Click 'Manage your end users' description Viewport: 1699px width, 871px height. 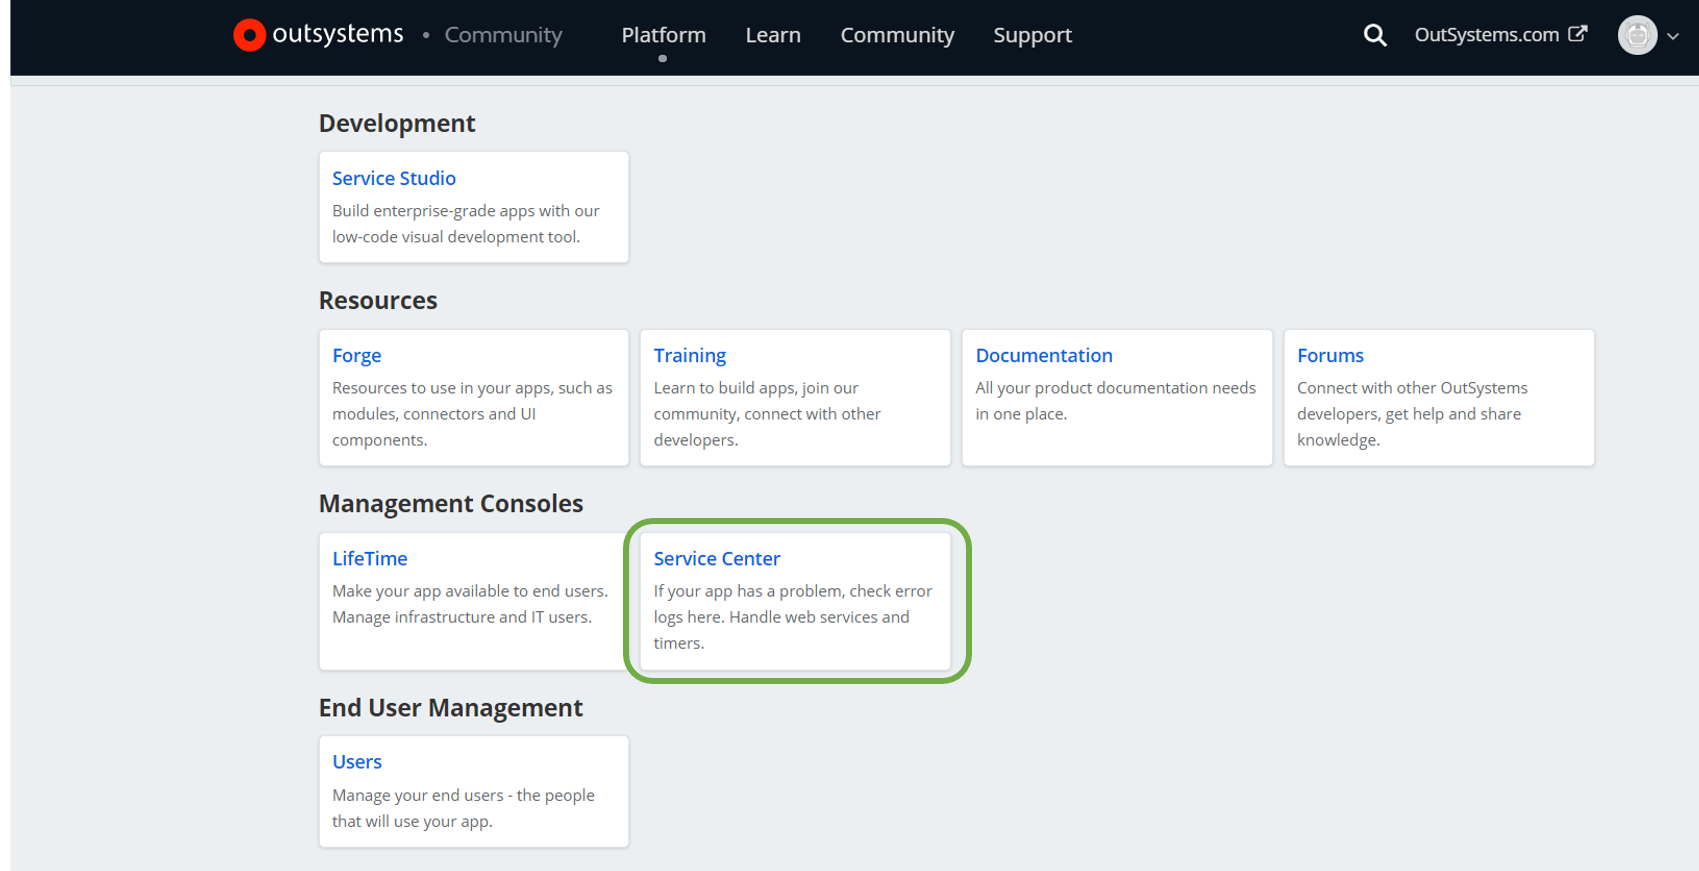(463, 808)
